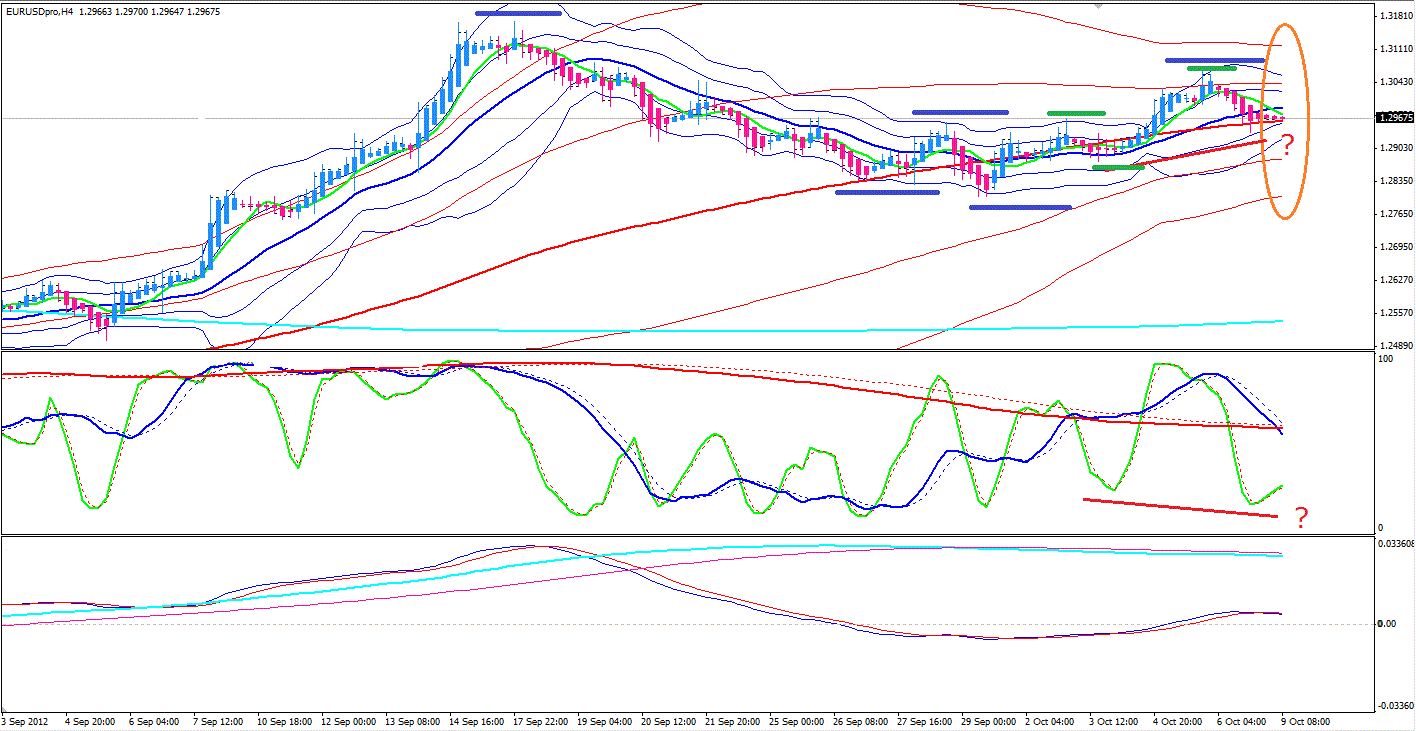The image size is (1416, 731).
Task: Click the 1.31810 price scale label
Action: click(x=1394, y=16)
